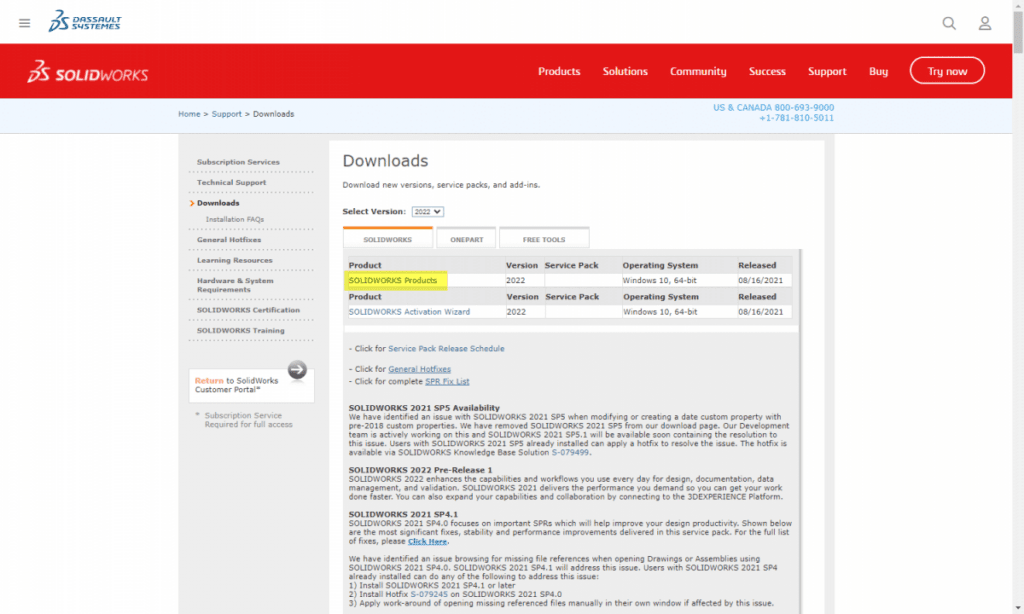The width and height of the screenshot is (1024, 614).
Task: Click the user account icon
Action: (x=984, y=23)
